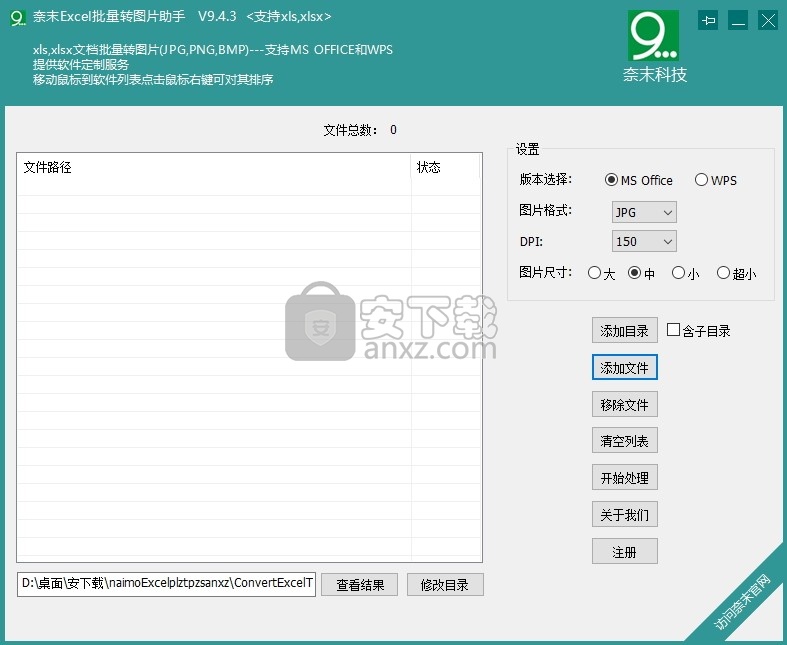Click the 图片尺寸 label

tap(546, 273)
